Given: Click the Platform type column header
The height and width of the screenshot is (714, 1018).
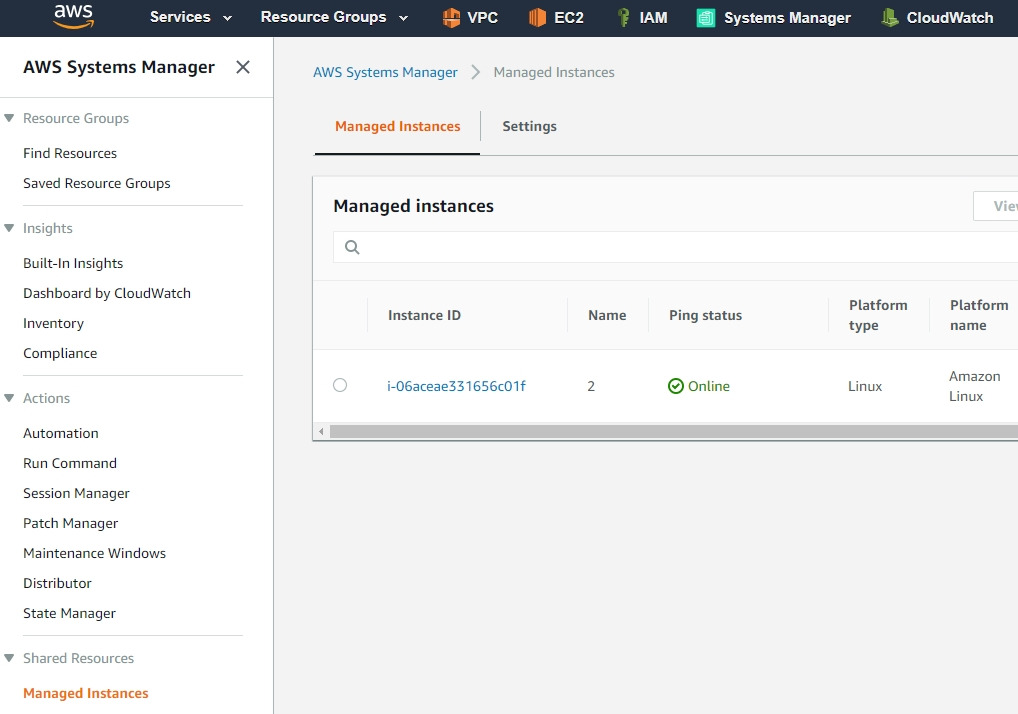Looking at the screenshot, I should 878,315.
